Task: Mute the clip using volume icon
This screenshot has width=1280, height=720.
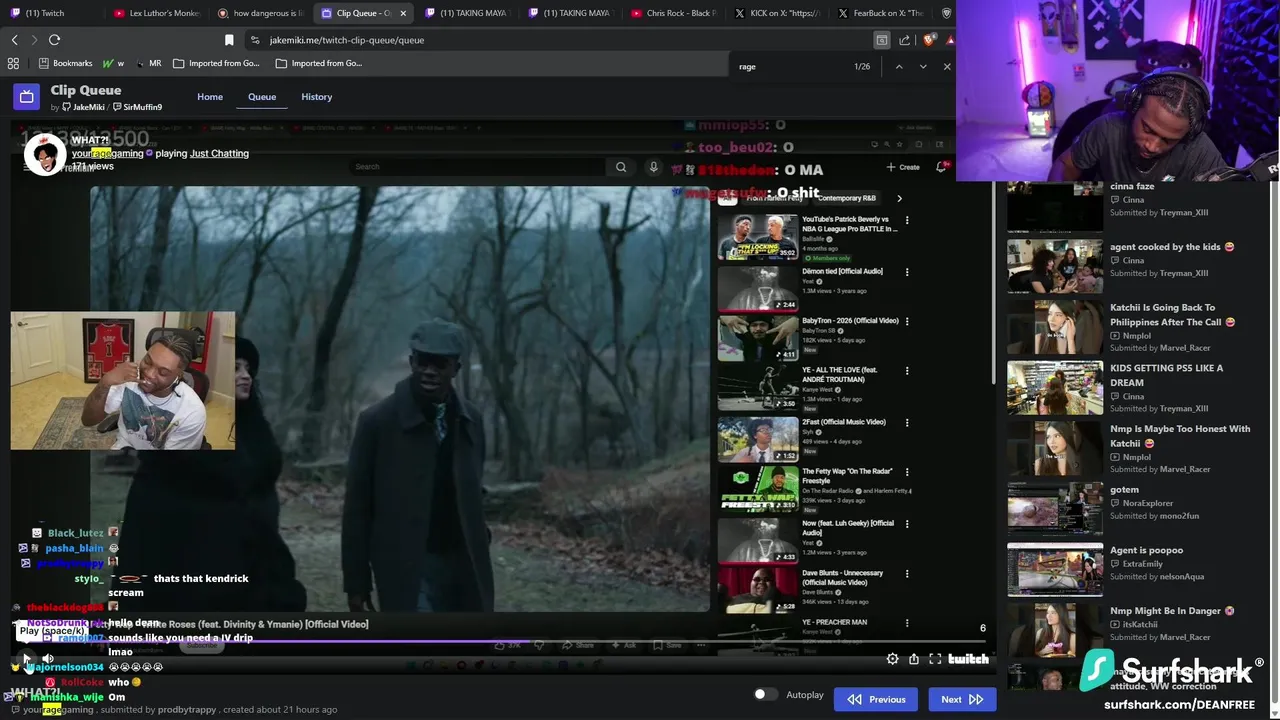Action: 47,659
